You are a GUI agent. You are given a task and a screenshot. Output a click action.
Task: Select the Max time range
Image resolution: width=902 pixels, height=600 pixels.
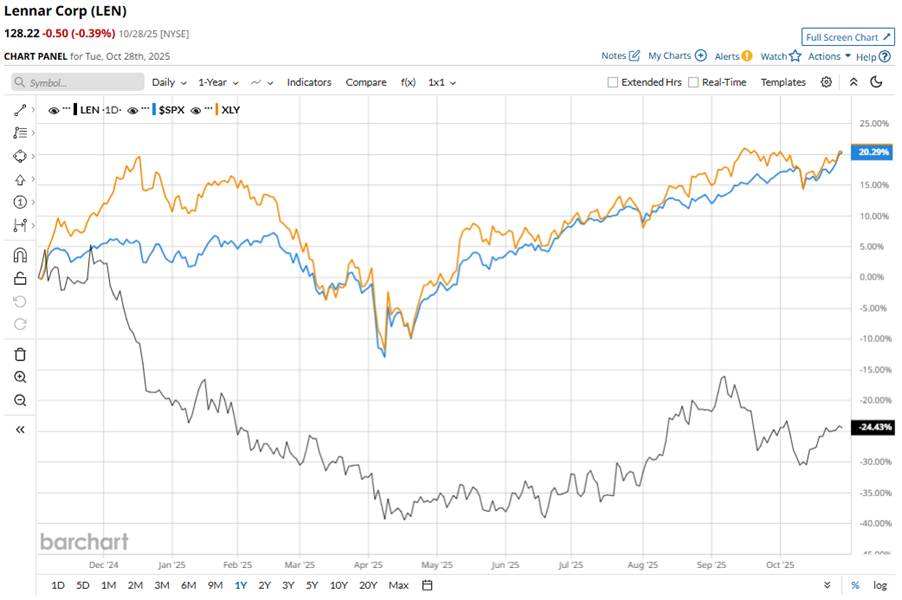[x=398, y=585]
